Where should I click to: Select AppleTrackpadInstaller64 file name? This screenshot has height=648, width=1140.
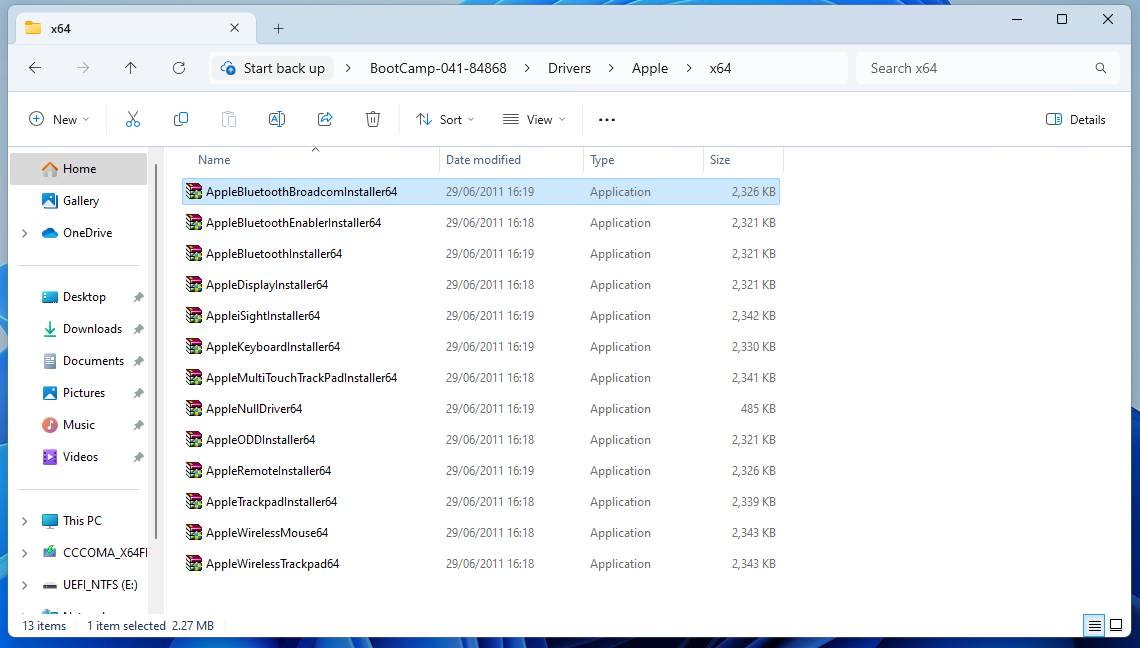[x=271, y=502]
